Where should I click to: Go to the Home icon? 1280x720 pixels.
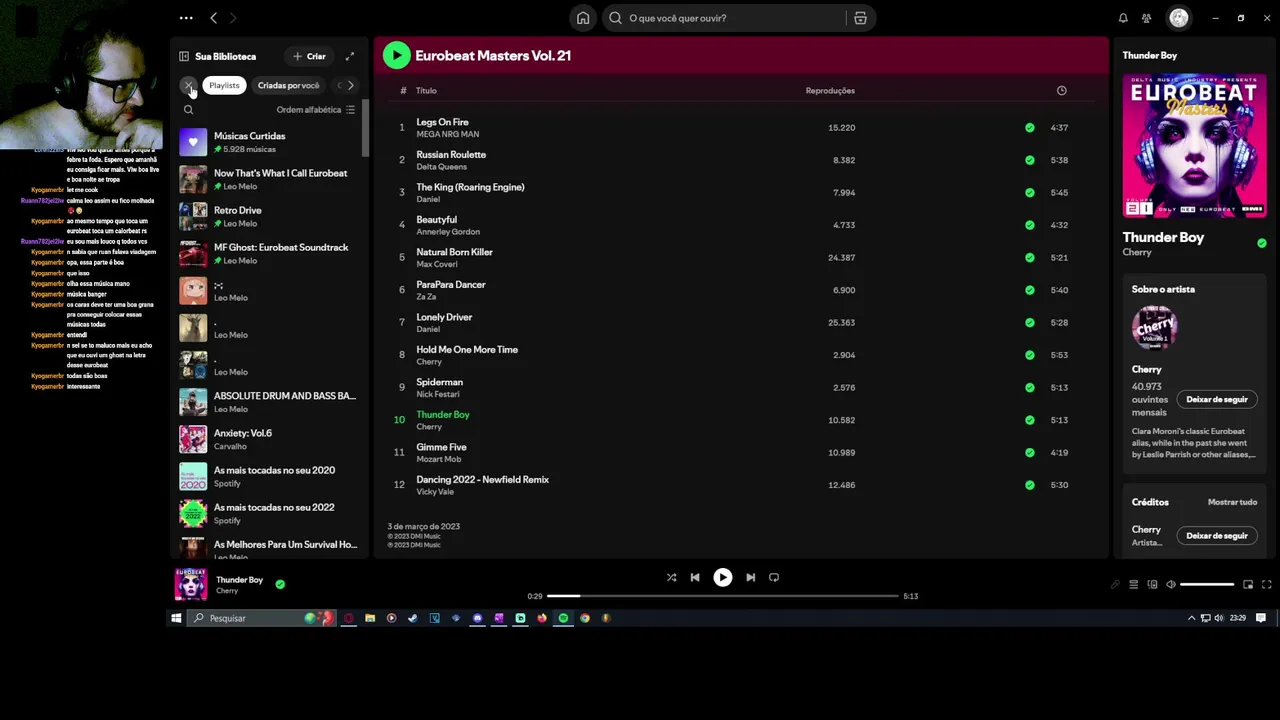[x=583, y=18]
